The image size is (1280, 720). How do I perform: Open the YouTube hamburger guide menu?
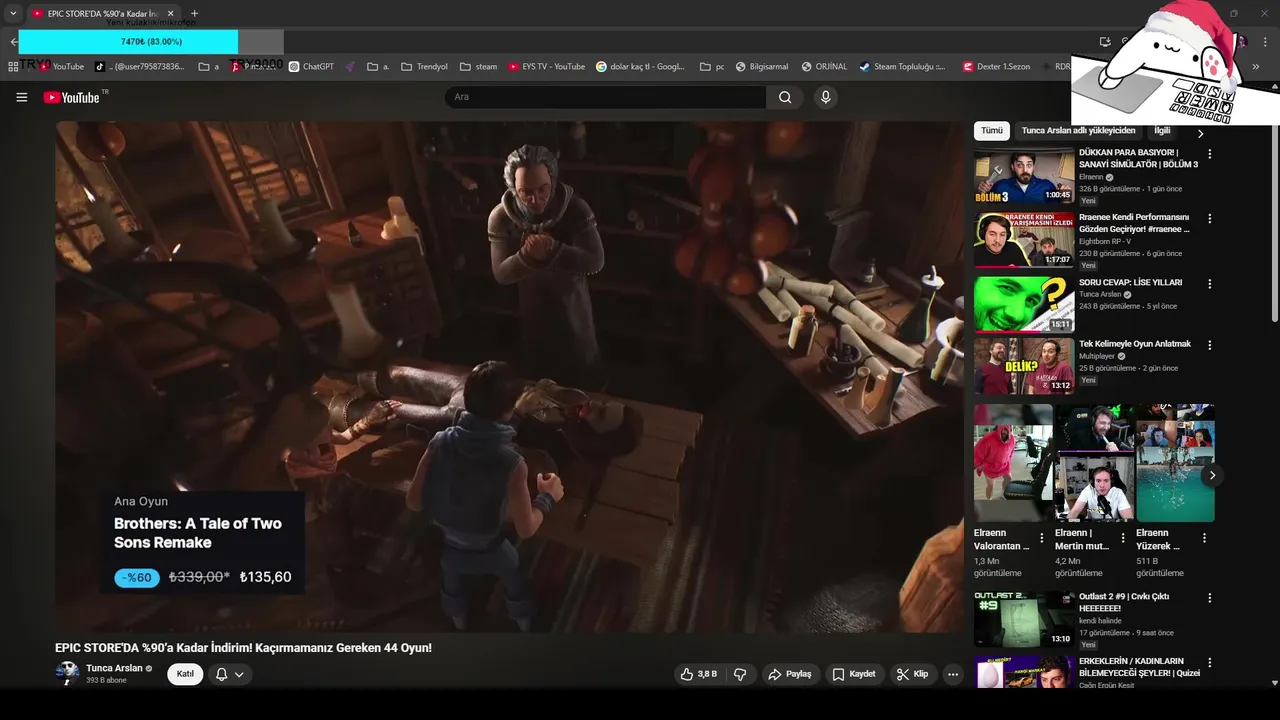pos(21,97)
